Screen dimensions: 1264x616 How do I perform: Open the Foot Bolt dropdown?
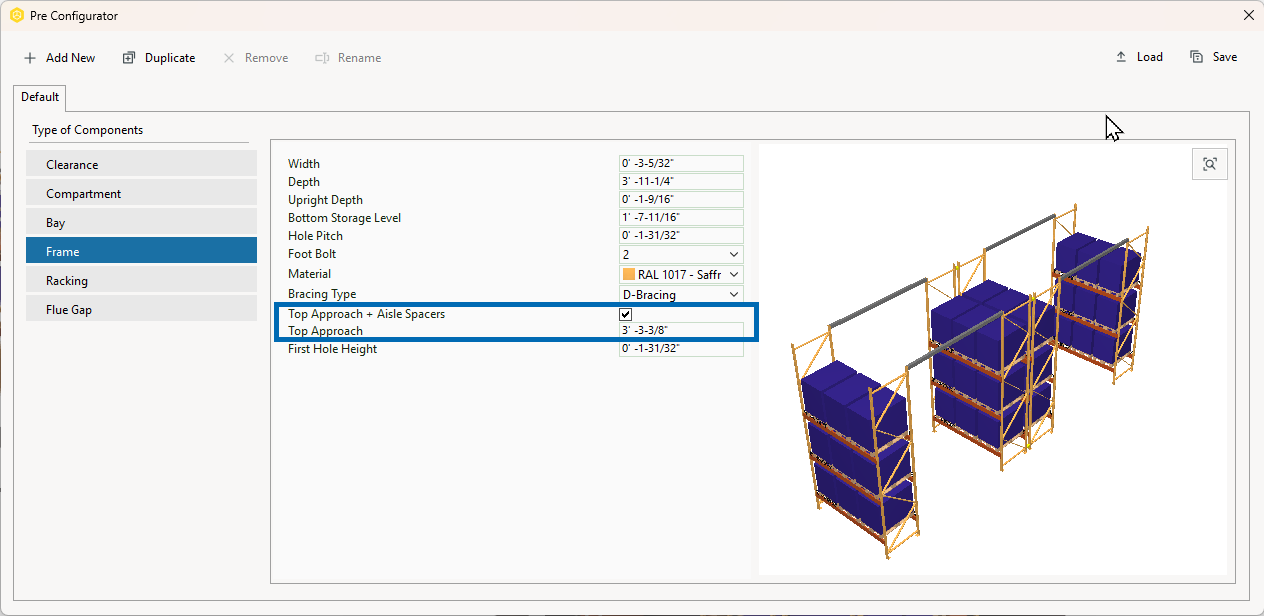click(x=734, y=254)
